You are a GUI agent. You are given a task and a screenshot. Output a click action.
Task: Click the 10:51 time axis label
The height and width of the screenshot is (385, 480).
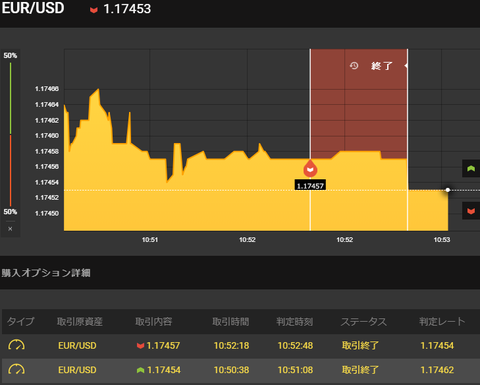point(150,240)
